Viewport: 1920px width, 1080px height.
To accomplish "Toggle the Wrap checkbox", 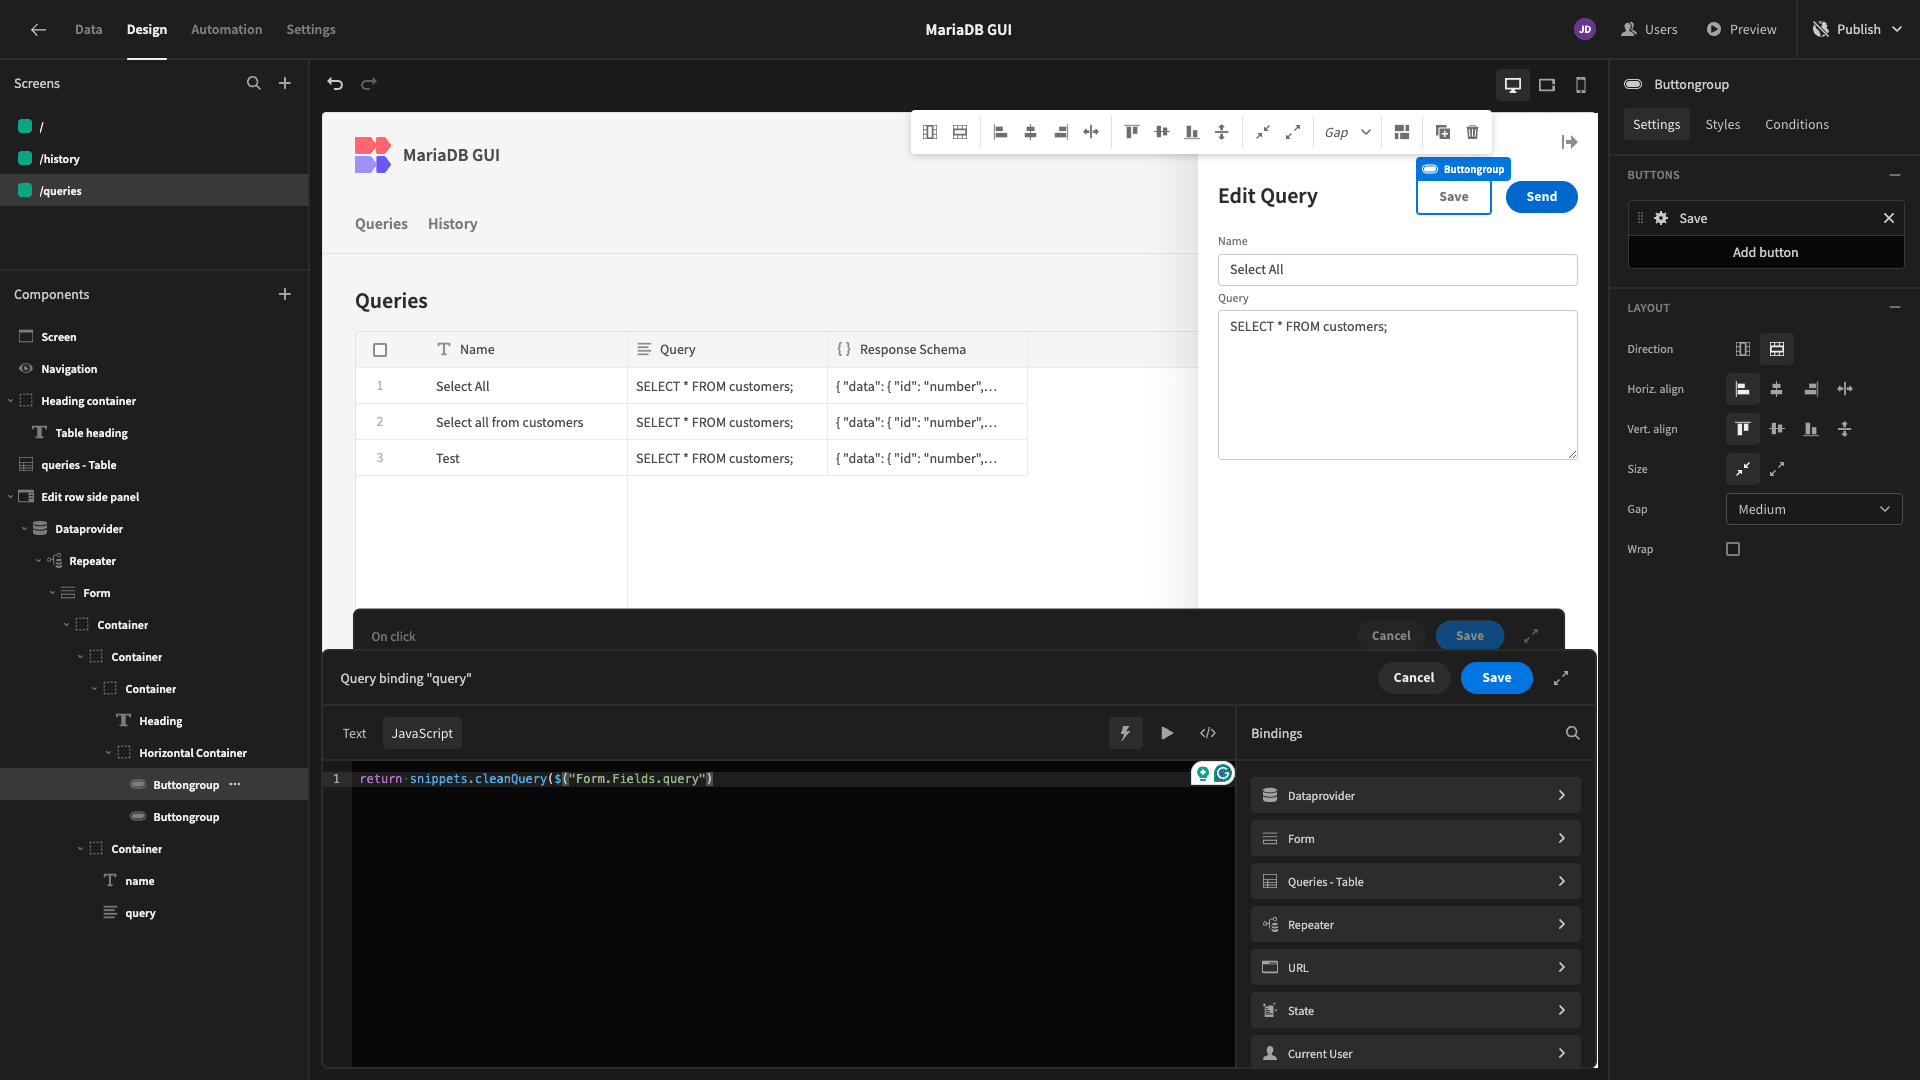I will (1733, 549).
